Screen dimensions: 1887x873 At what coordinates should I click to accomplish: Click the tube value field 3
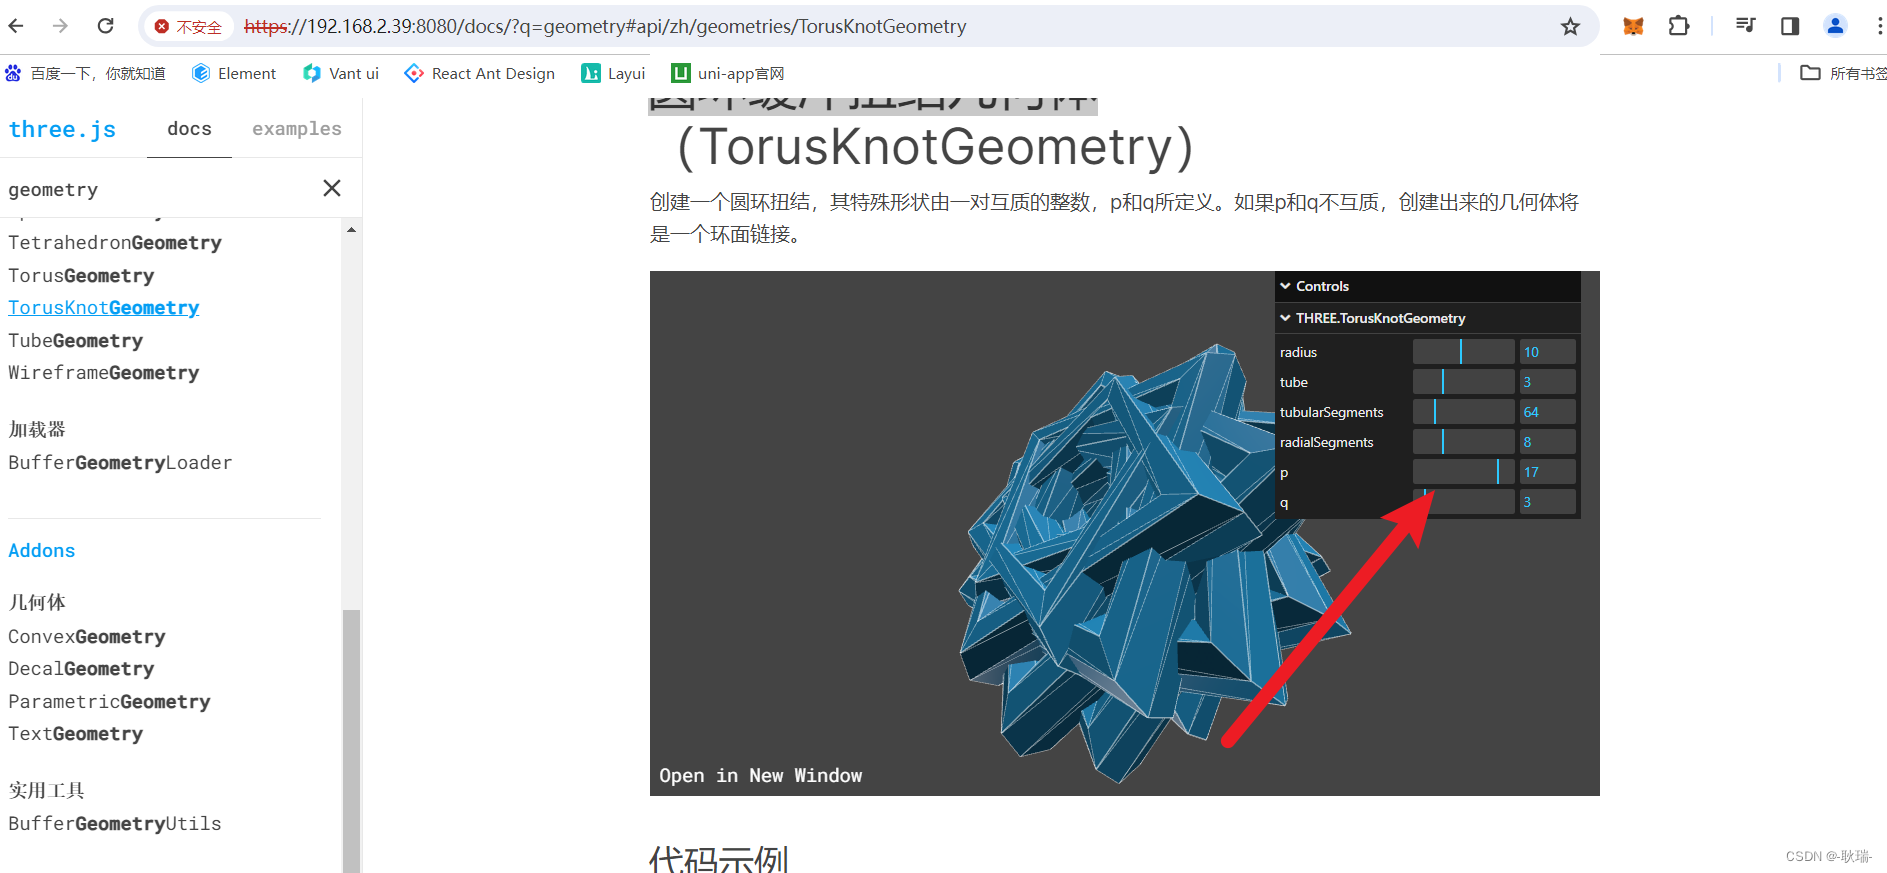1548,382
